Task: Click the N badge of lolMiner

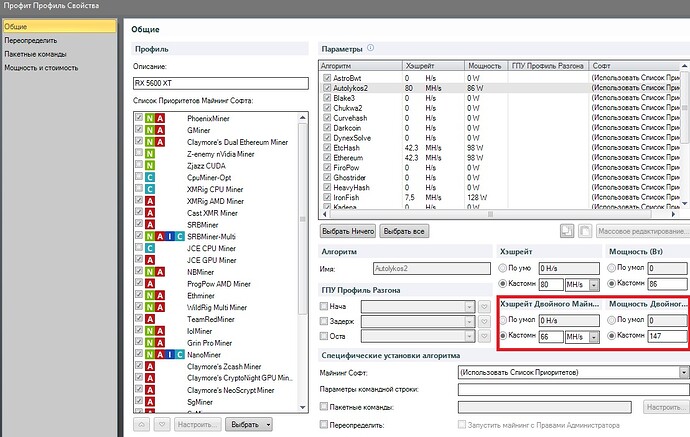Action: pyautogui.click(x=150, y=331)
